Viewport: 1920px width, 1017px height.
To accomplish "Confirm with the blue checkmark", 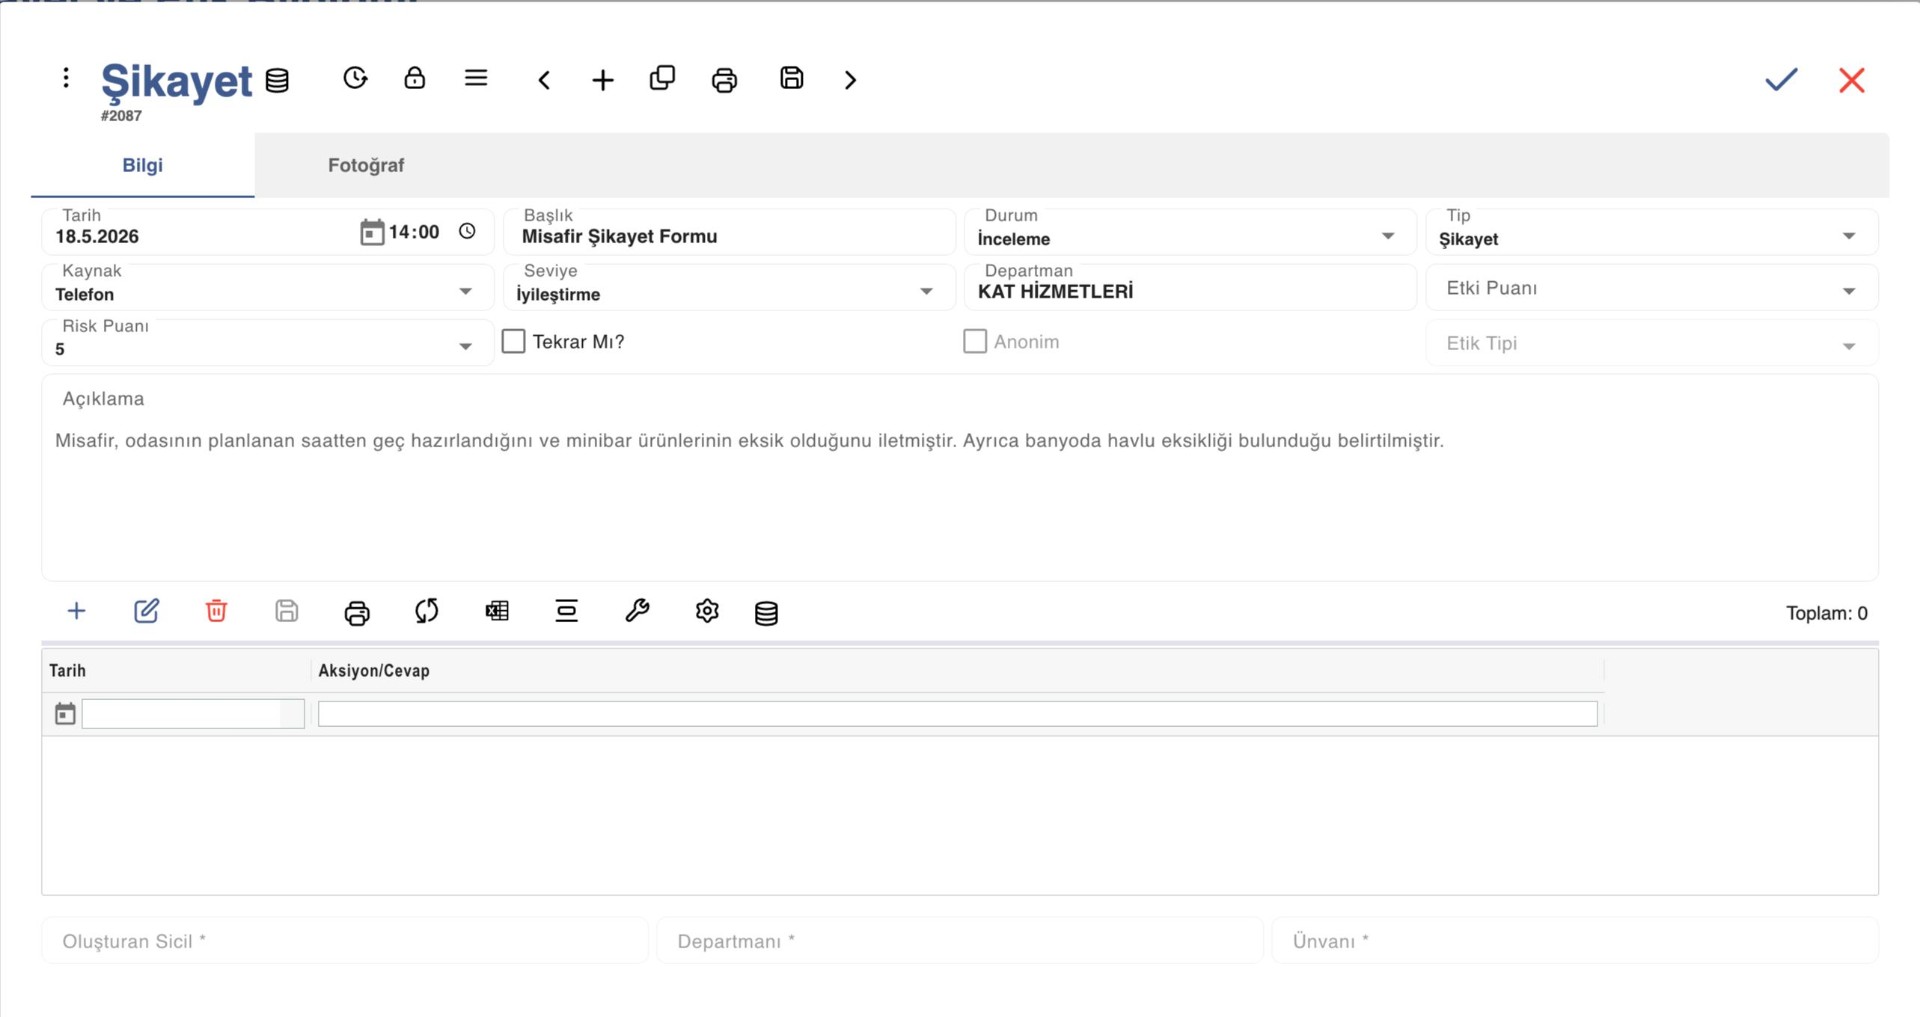I will pos(1781,79).
